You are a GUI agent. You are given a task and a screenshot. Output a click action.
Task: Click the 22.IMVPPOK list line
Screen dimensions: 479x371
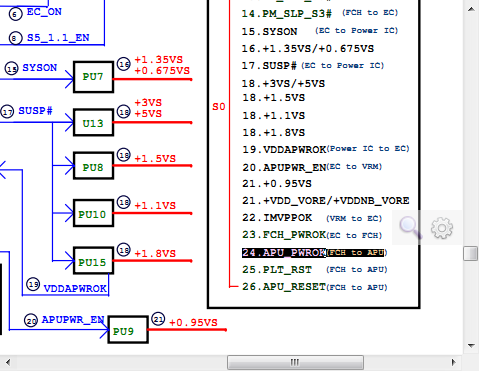[x=312, y=218]
